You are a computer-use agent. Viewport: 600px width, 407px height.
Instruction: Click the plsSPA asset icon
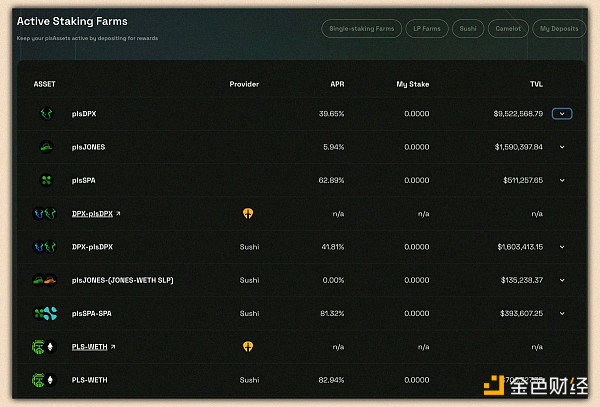click(x=46, y=180)
